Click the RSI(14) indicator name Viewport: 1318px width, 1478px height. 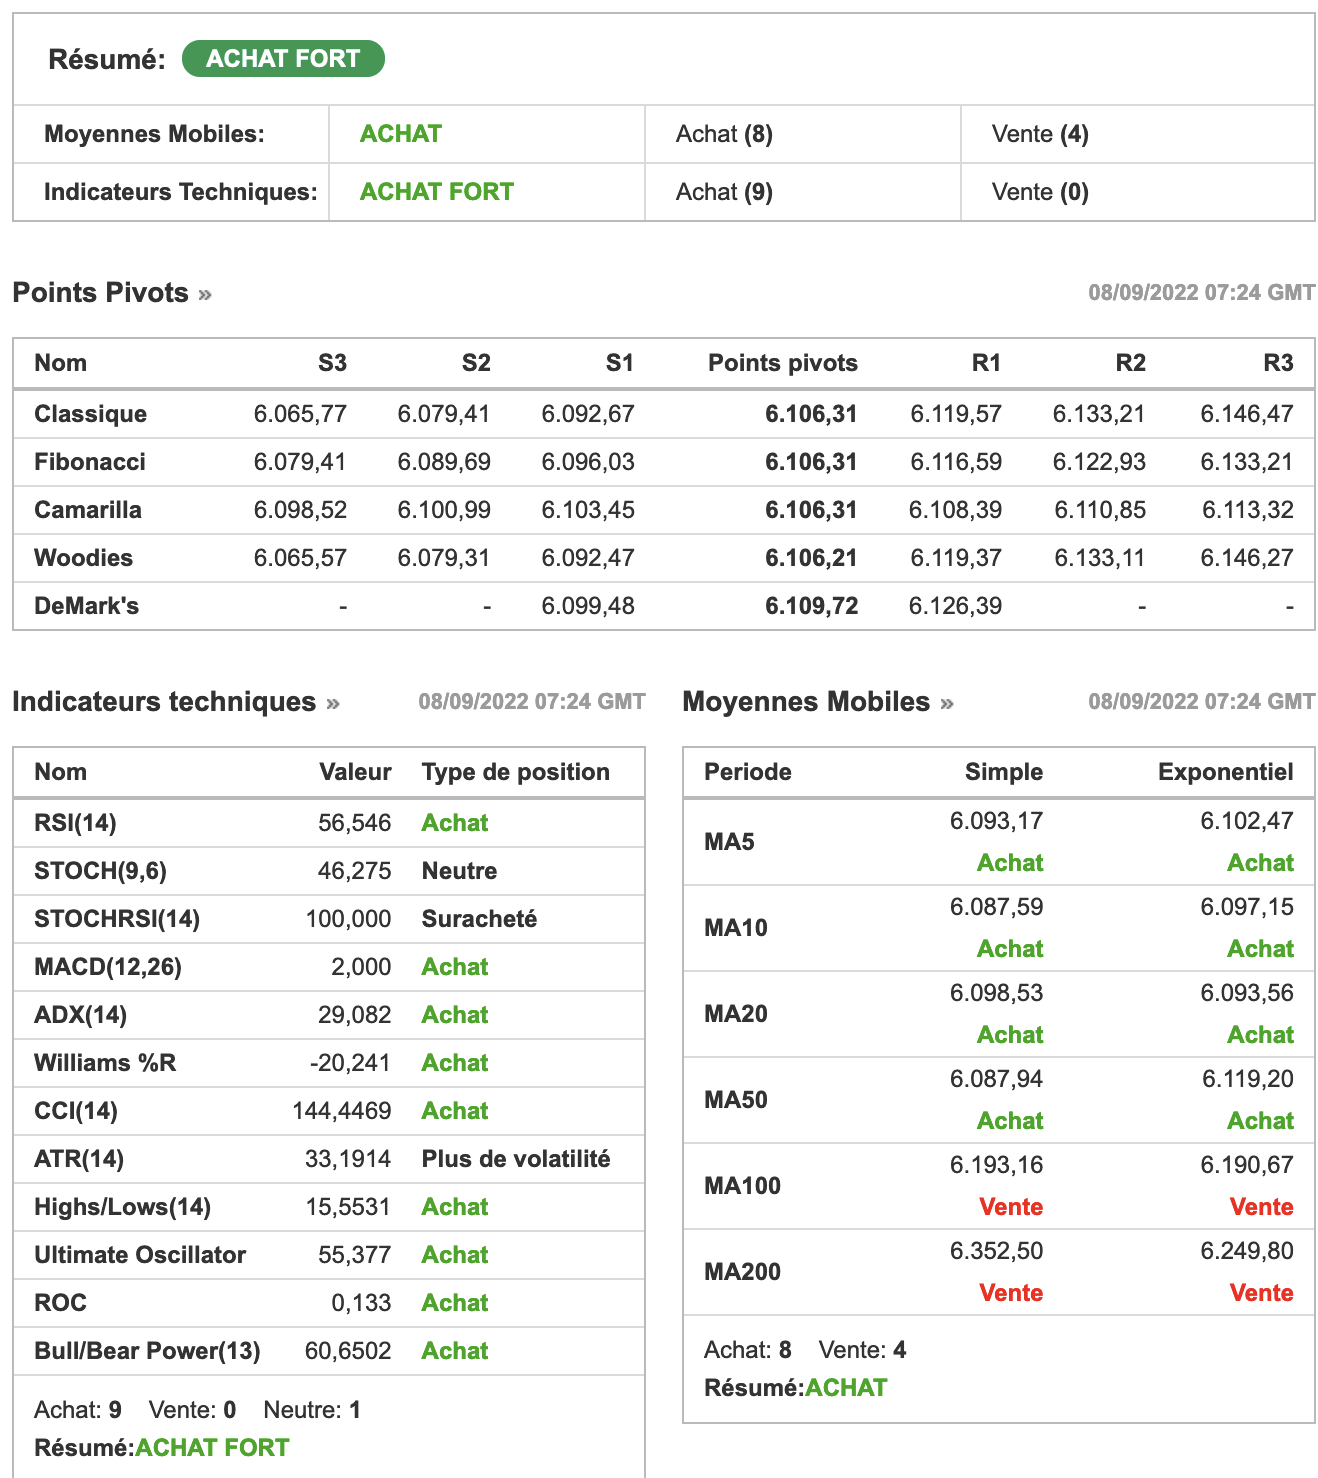coord(75,823)
